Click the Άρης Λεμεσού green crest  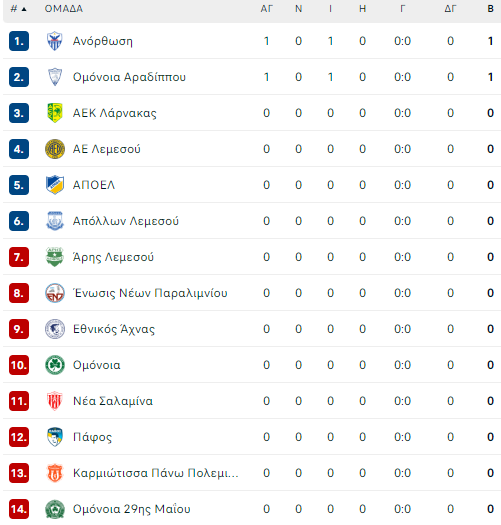tap(55, 257)
